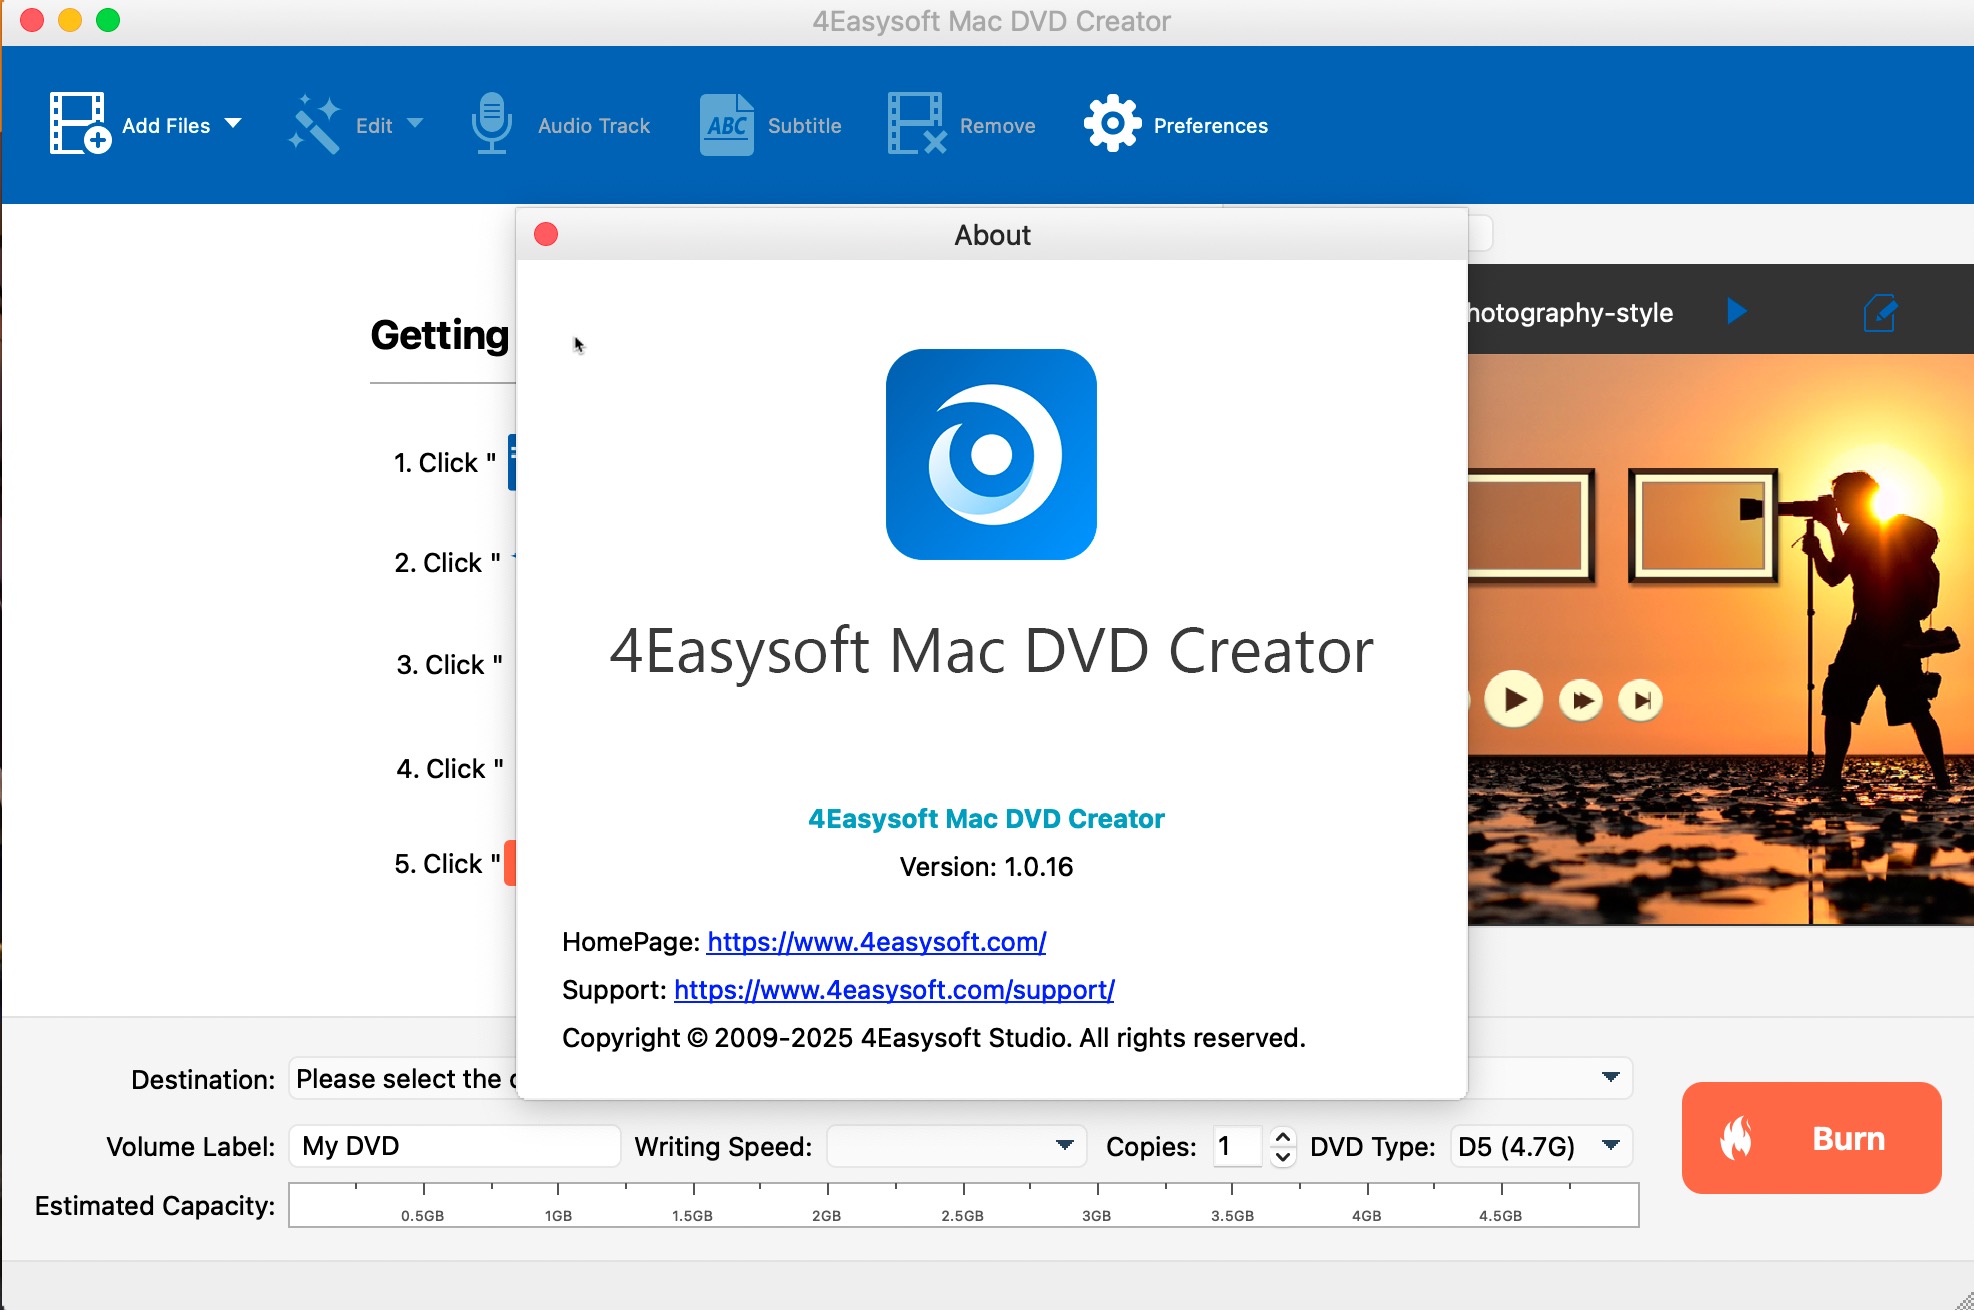The width and height of the screenshot is (1974, 1310).
Task: Click the copyright notice text
Action: tap(934, 1038)
